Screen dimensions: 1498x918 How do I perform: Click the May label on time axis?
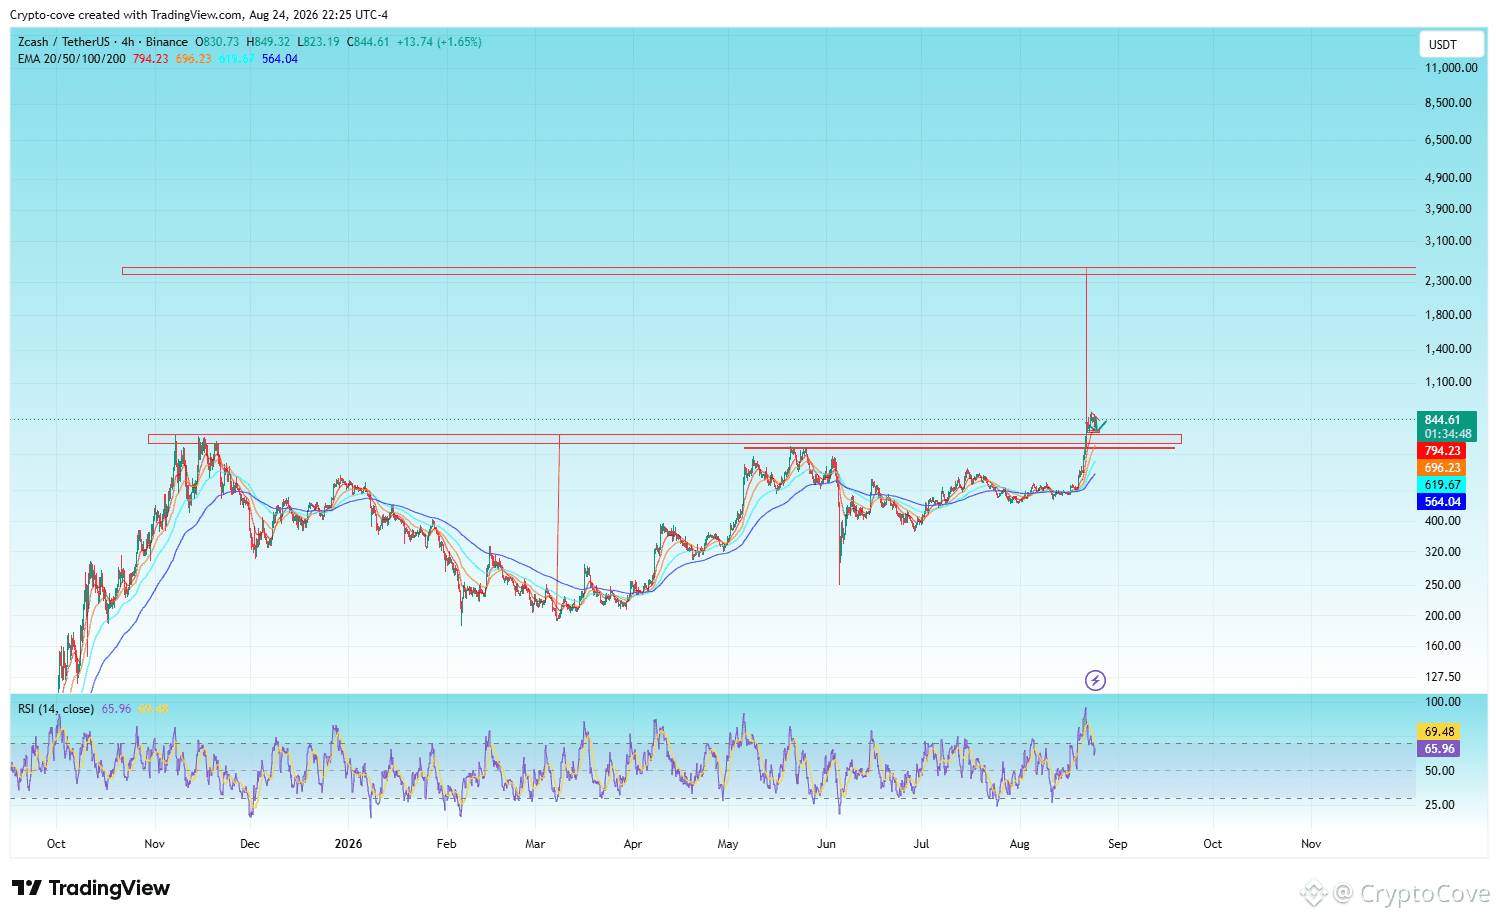(x=728, y=844)
